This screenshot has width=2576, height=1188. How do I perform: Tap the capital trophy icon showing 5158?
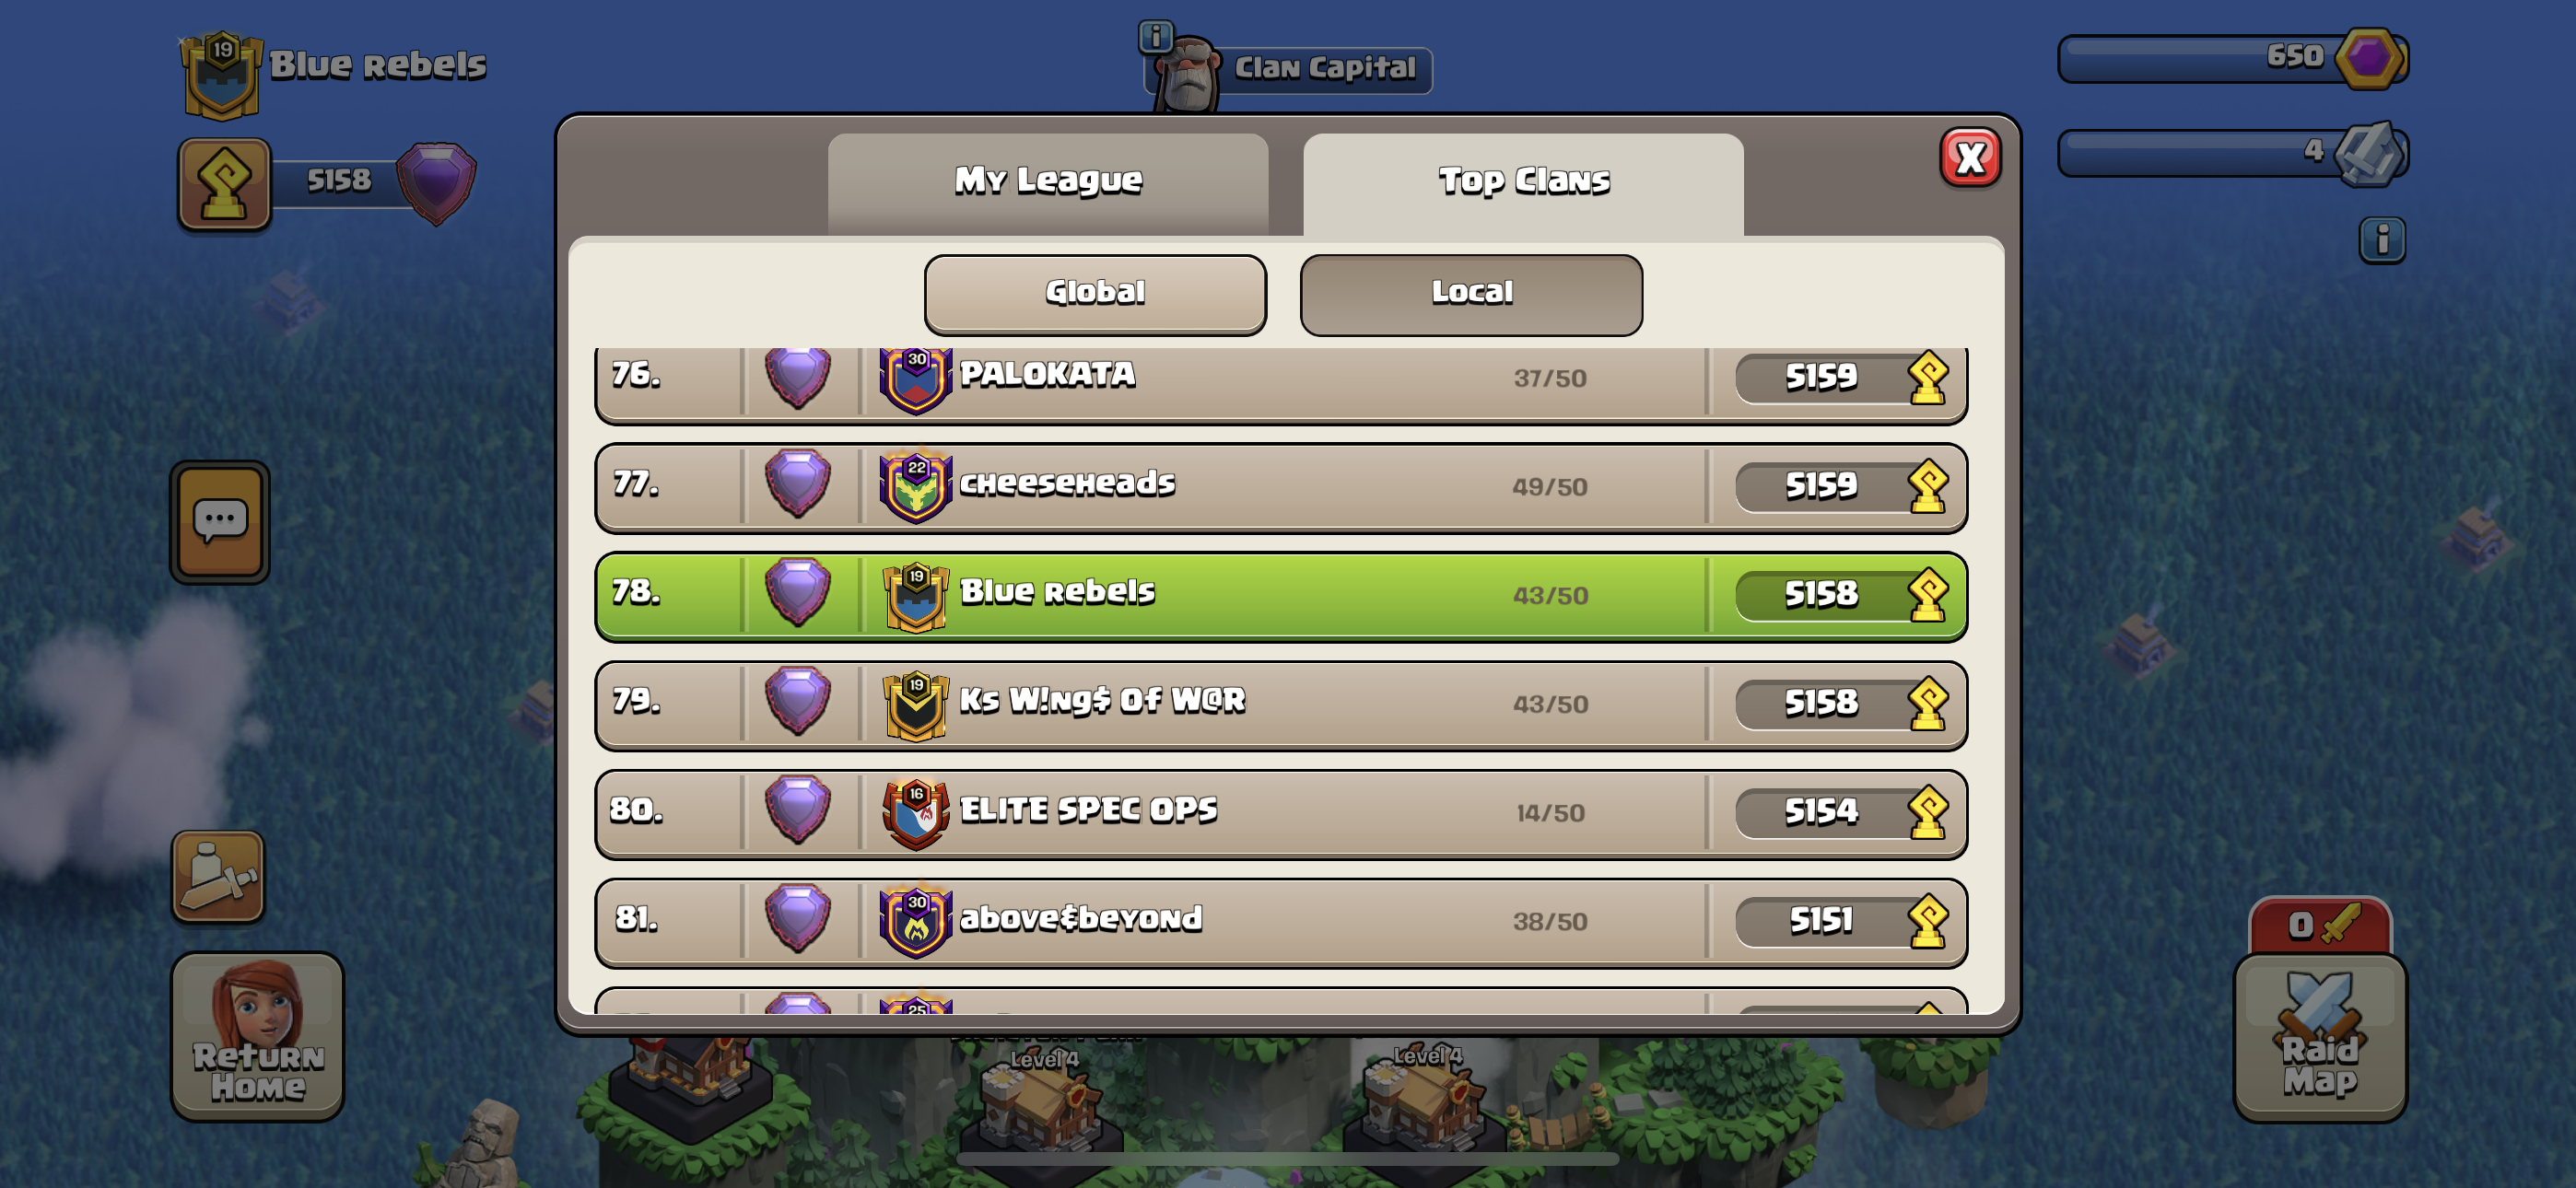coord(224,184)
